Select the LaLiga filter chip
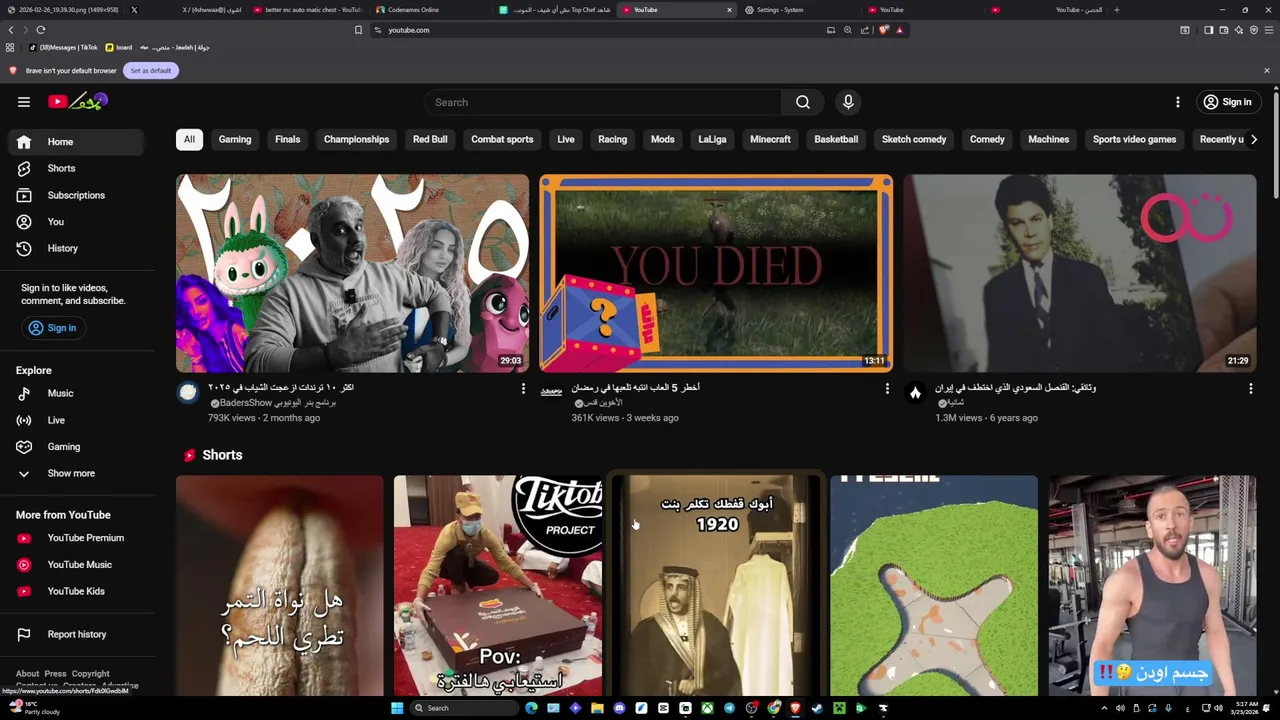The image size is (1280, 720). point(712,139)
